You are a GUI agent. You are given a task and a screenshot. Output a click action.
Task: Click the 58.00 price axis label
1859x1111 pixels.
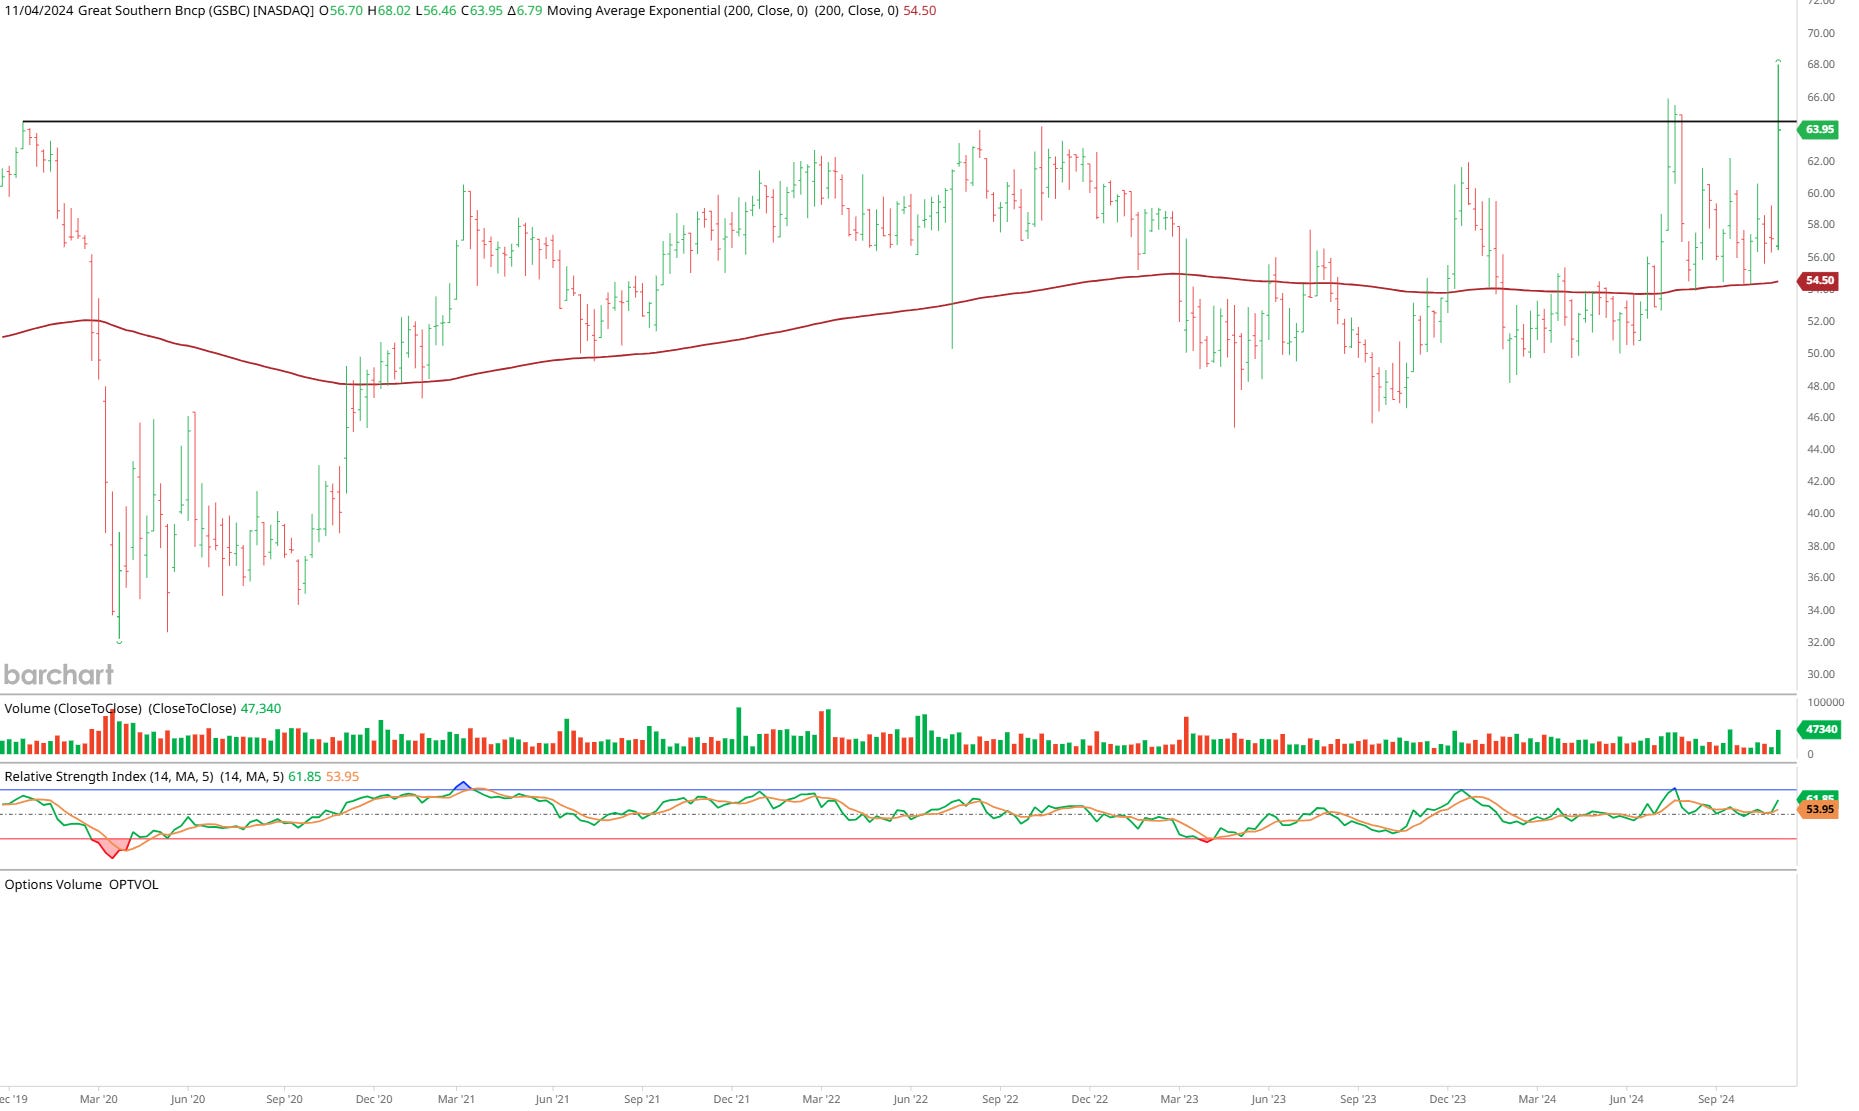[1821, 224]
